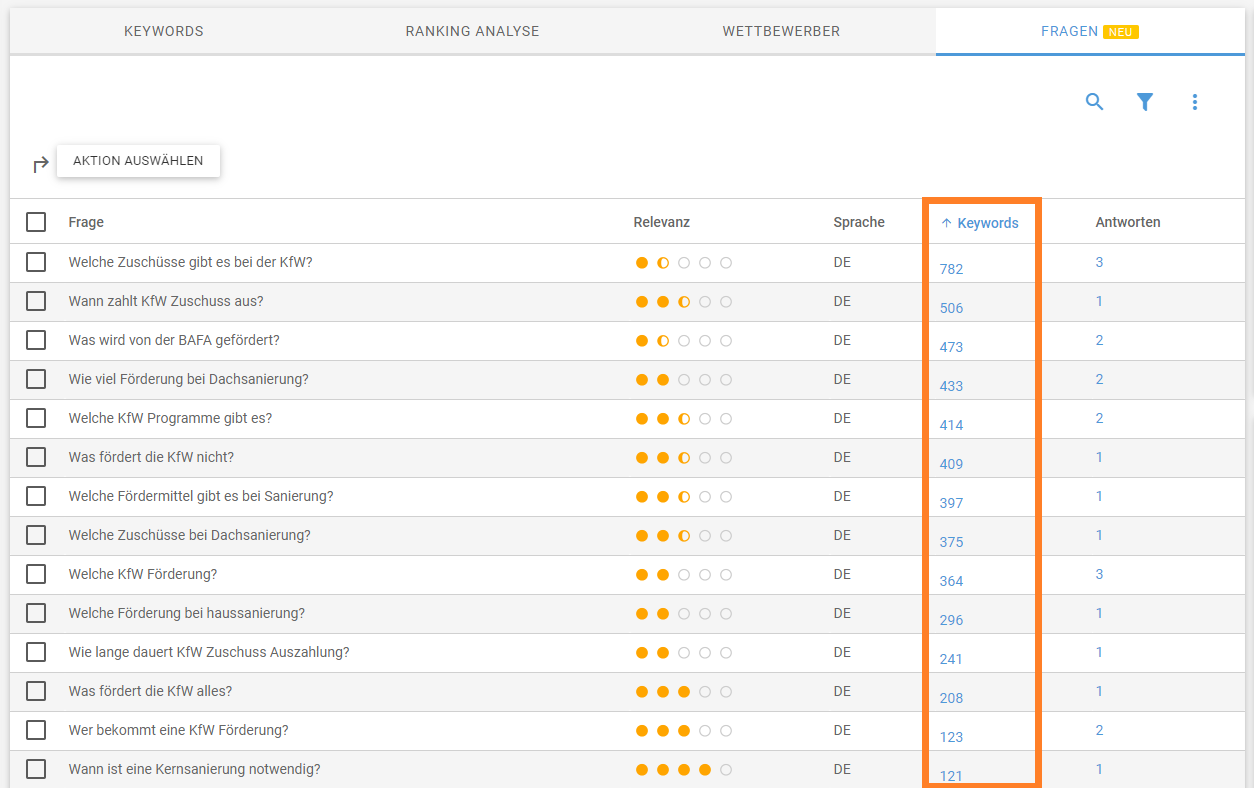Sort by the Keywords column header
The height and width of the screenshot is (788, 1254).
(988, 223)
